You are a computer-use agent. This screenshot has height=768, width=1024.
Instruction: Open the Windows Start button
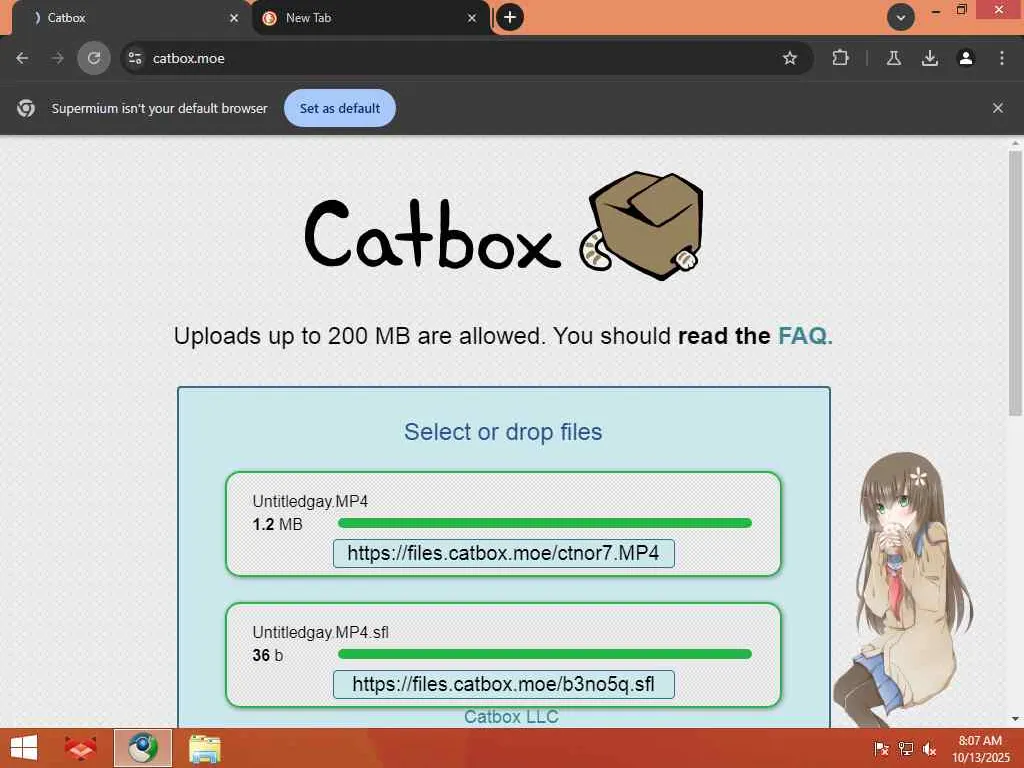(x=24, y=748)
